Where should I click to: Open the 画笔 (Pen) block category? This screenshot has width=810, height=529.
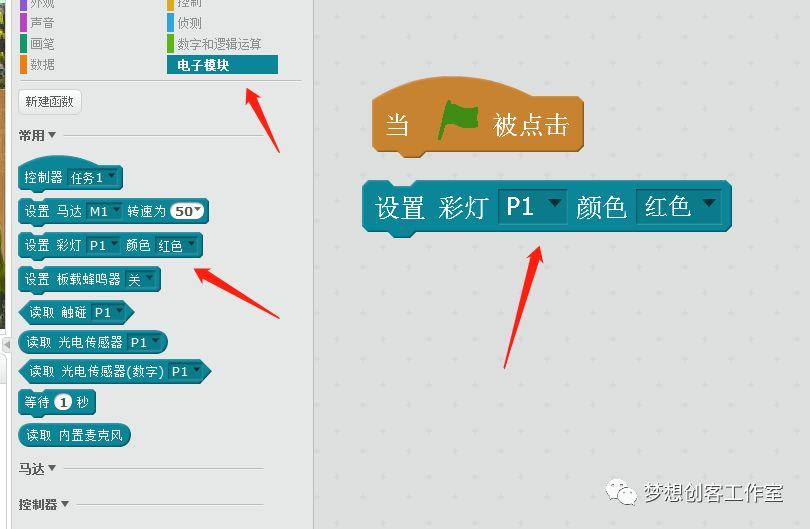[37, 44]
